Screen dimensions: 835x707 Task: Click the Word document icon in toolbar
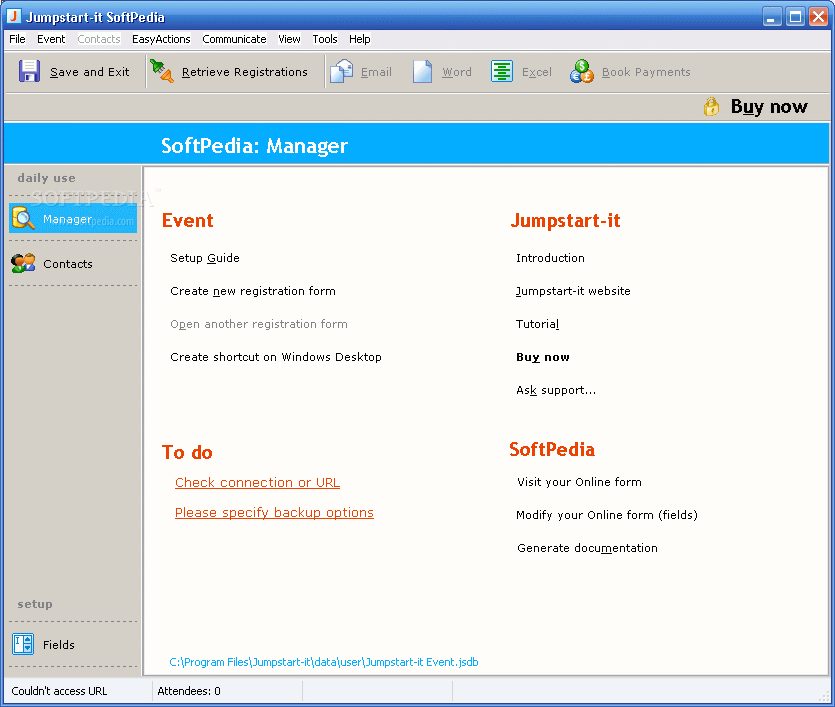click(422, 71)
